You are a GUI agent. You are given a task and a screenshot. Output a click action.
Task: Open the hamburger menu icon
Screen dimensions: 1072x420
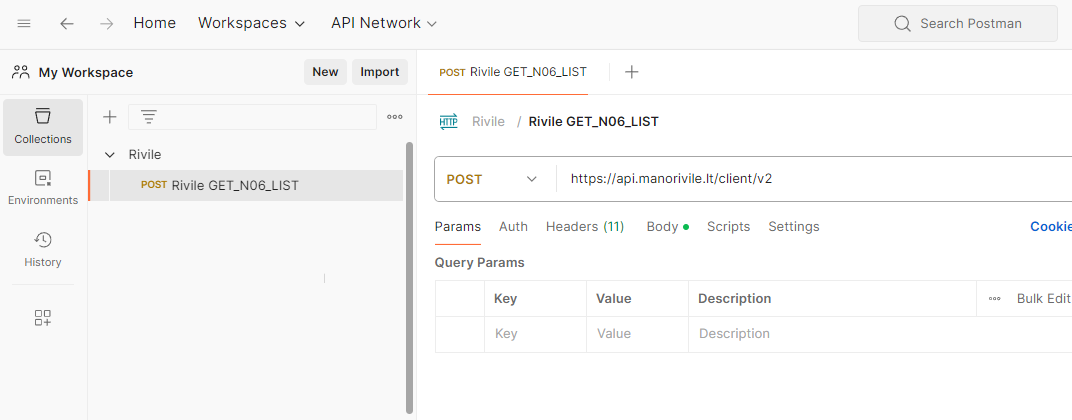point(24,23)
